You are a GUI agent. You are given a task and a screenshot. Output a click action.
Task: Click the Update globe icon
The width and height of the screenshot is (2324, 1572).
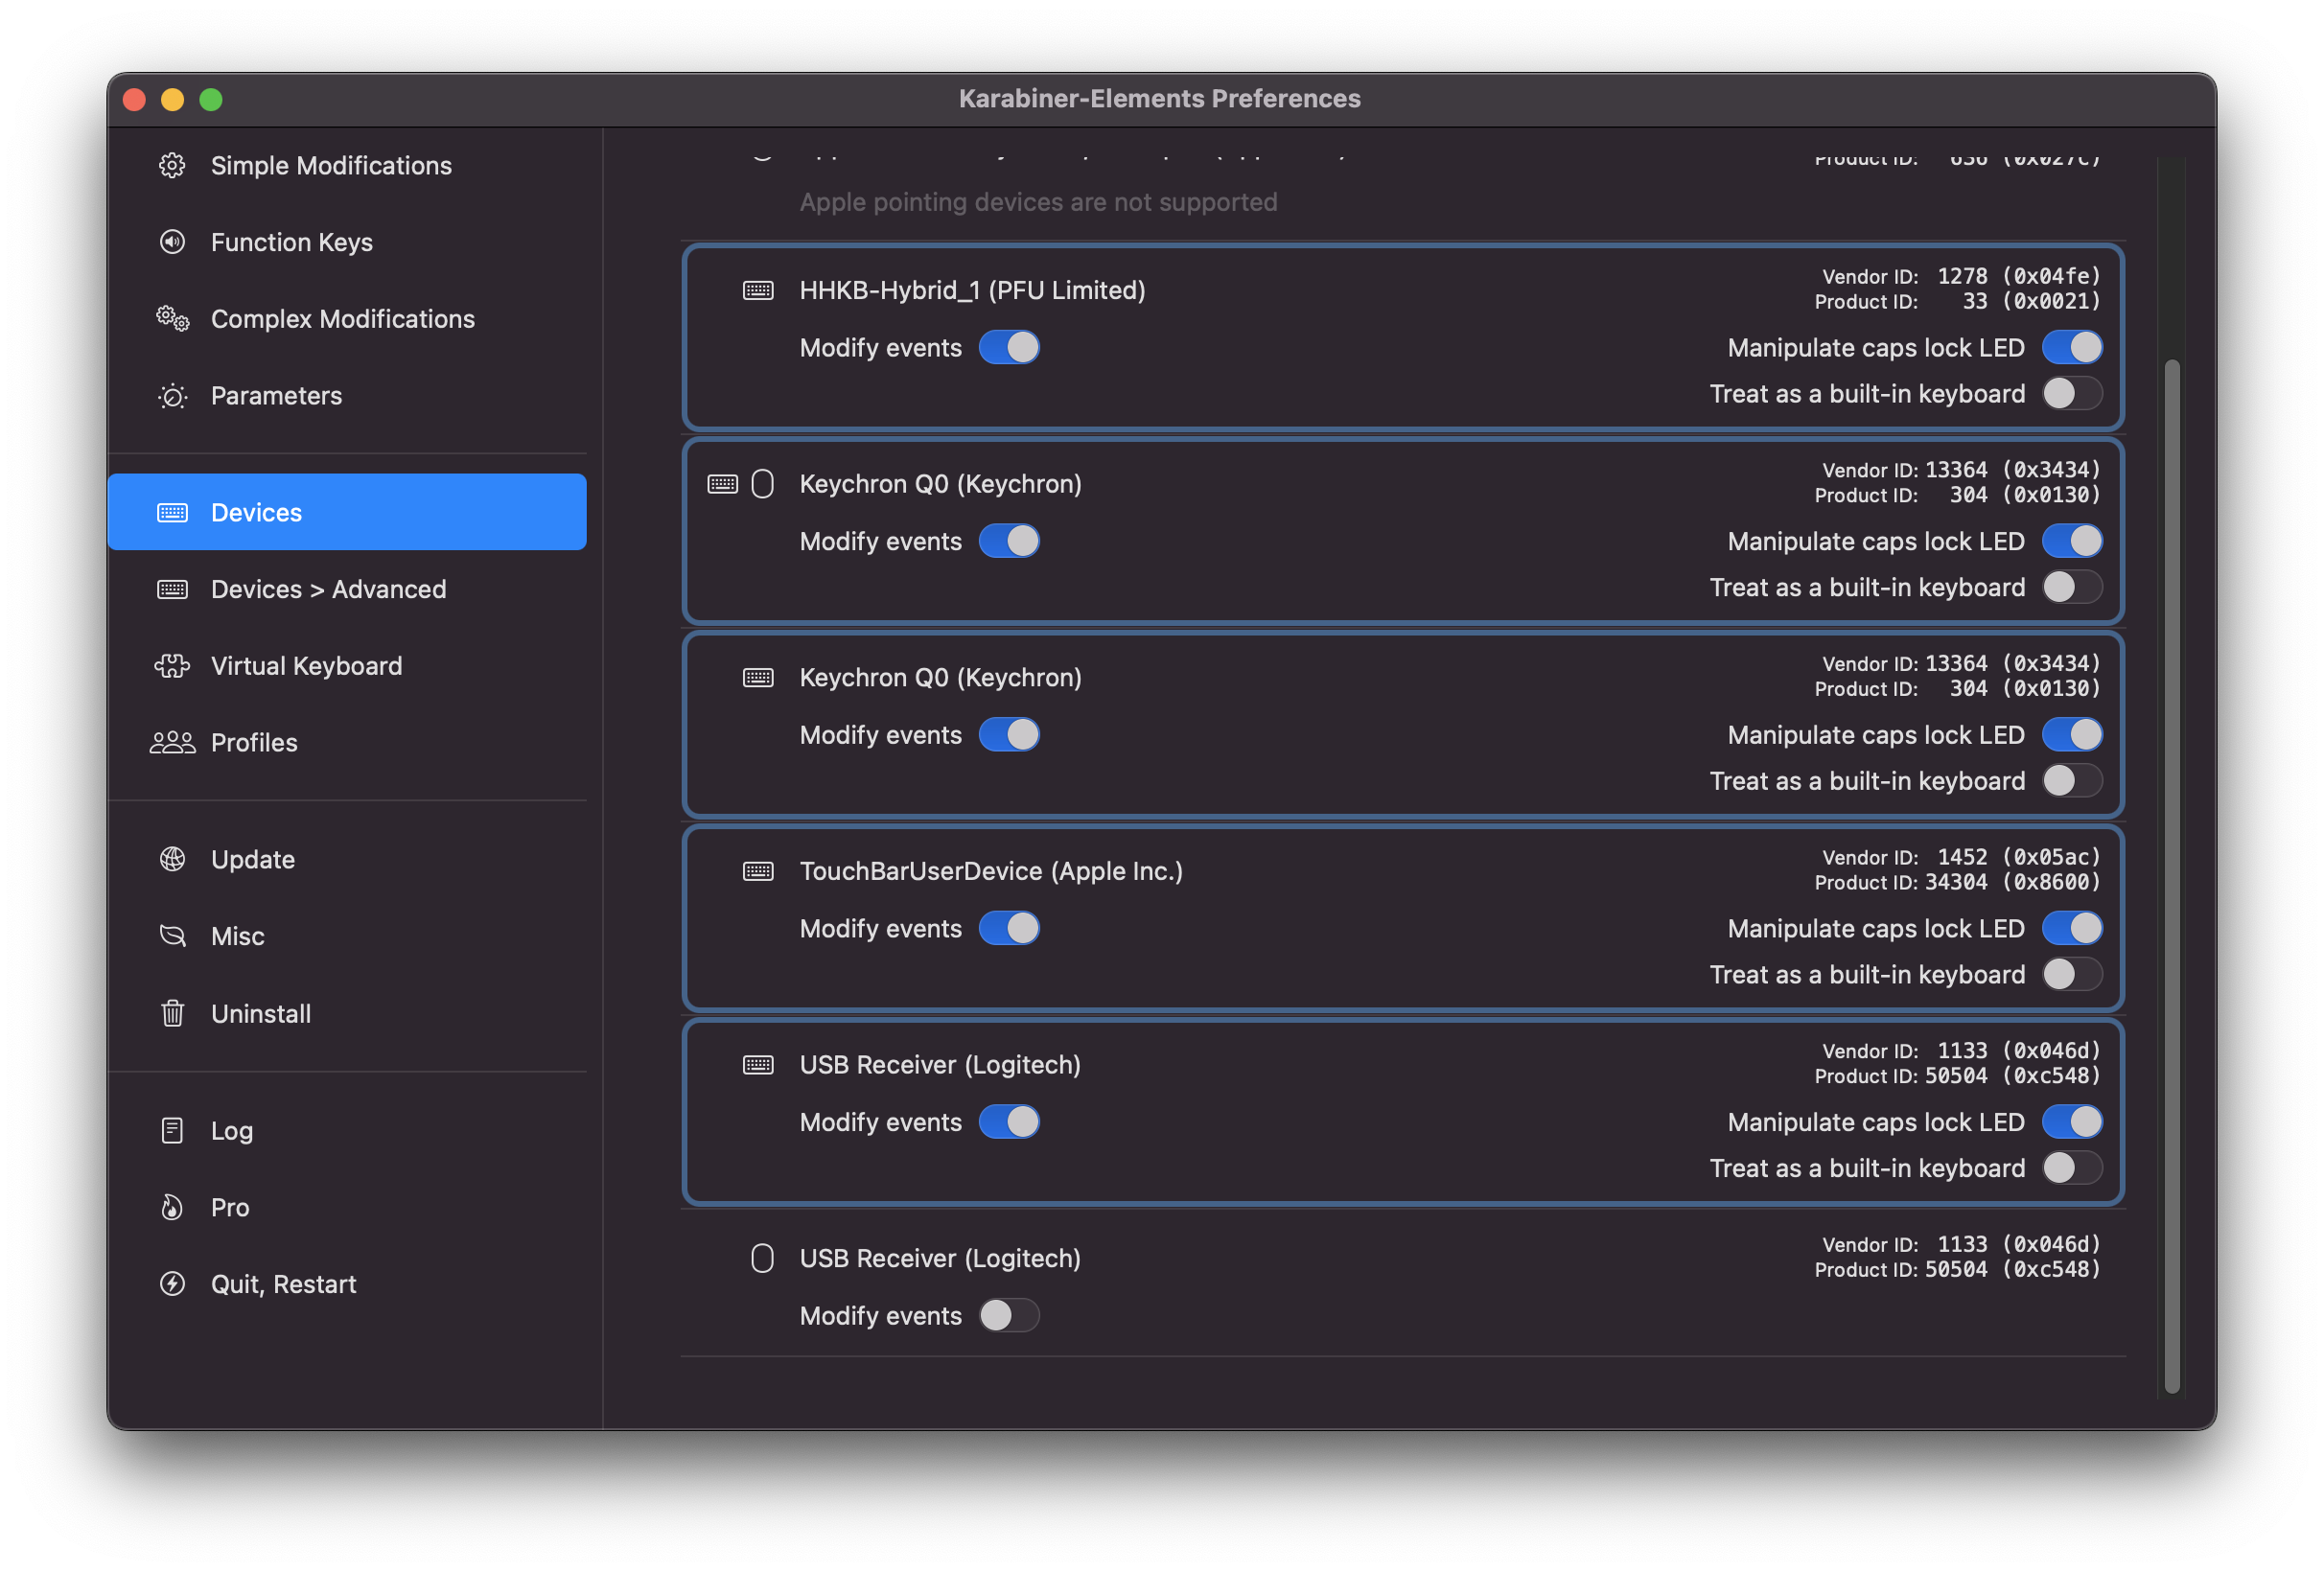[x=172, y=860]
